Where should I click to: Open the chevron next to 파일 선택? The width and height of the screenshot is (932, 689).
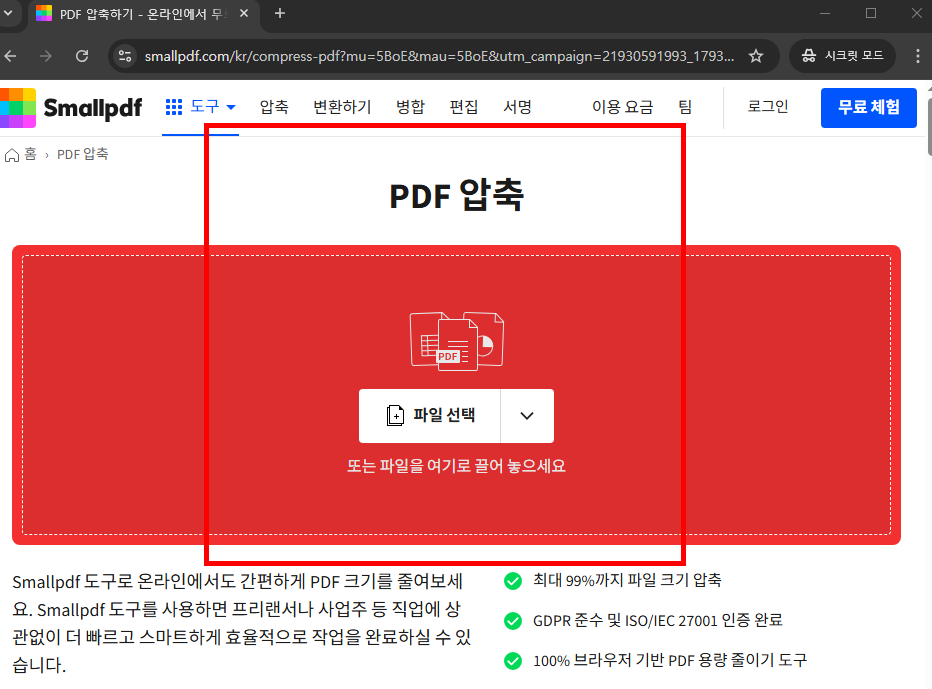click(x=527, y=416)
